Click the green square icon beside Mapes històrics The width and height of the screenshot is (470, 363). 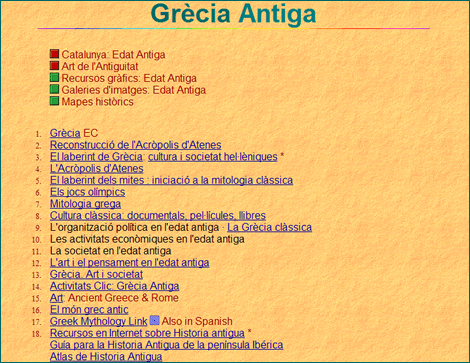tap(54, 101)
